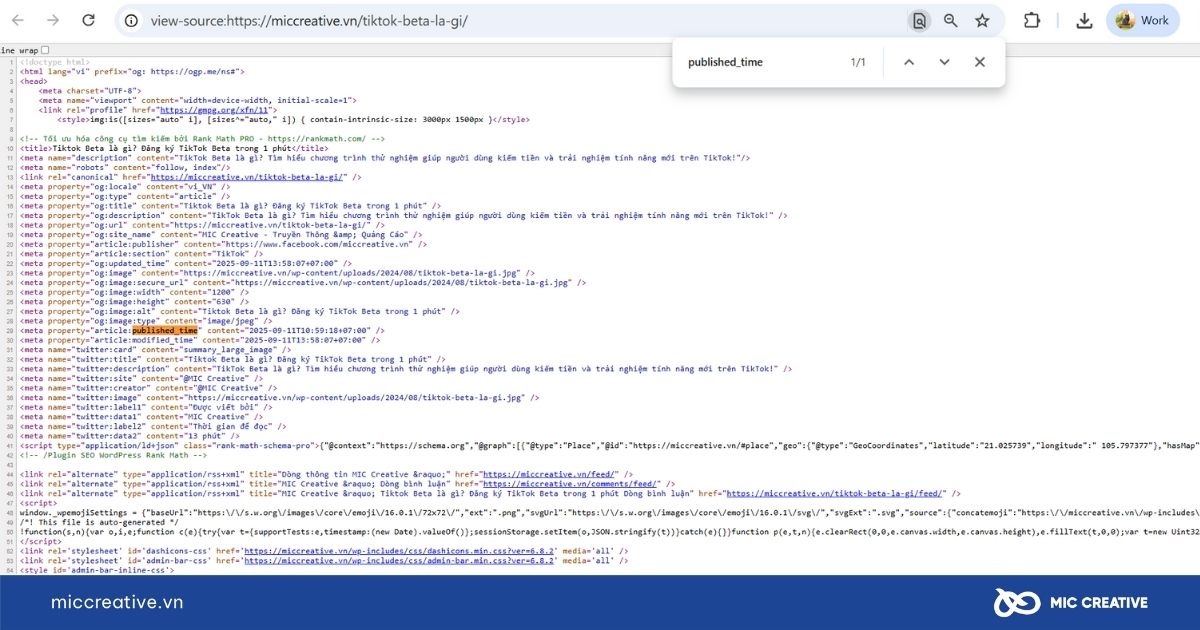Go forward to next page
This screenshot has height=630, width=1200.
coord(53,20)
